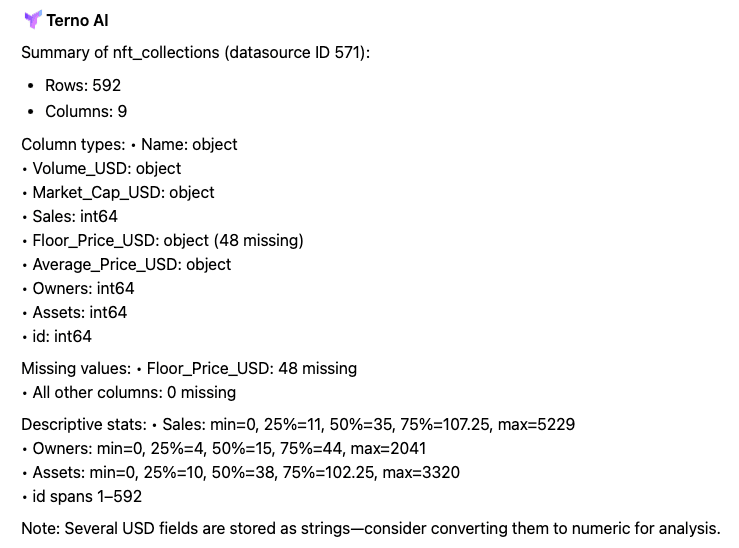Click the nft_collections summary heading line
The width and height of the screenshot is (739, 548).
coord(195,52)
